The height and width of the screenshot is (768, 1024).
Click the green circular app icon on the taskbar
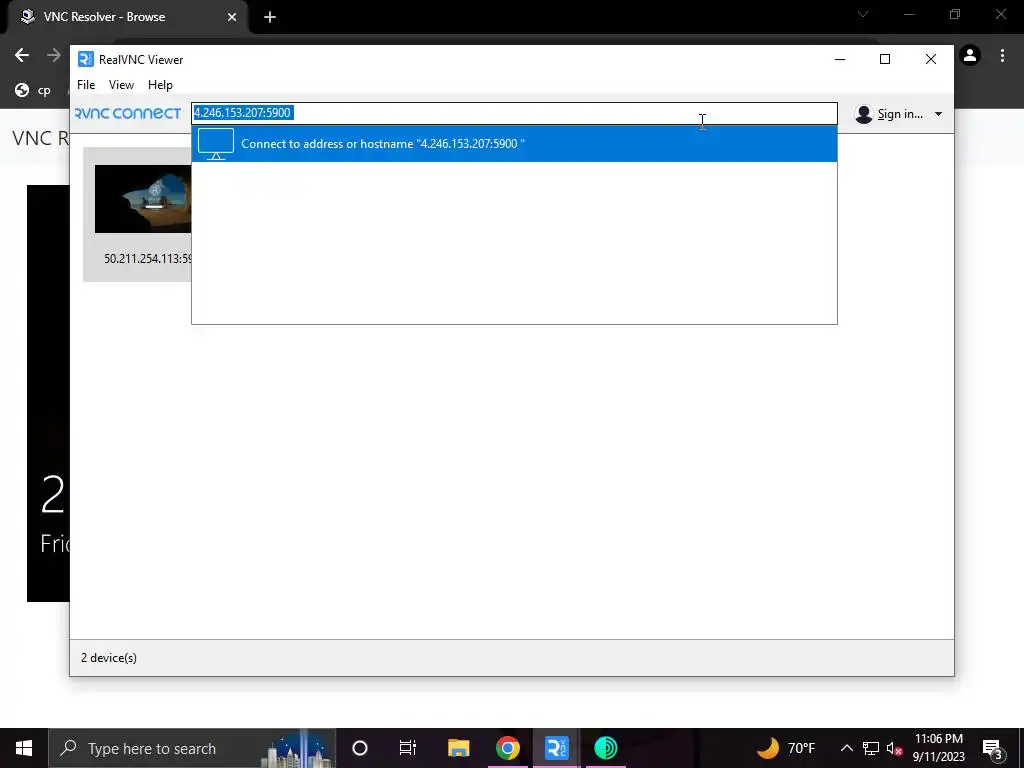coord(606,748)
